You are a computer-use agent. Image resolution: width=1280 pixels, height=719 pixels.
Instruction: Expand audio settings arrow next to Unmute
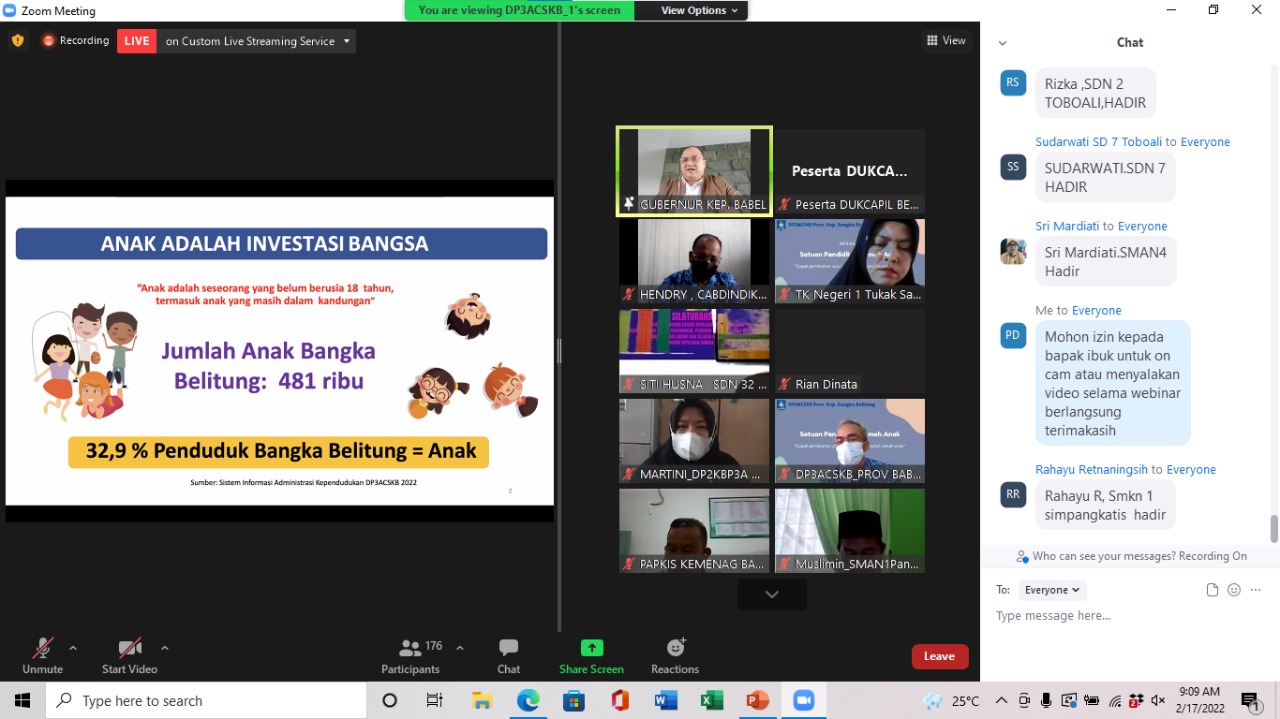73,648
